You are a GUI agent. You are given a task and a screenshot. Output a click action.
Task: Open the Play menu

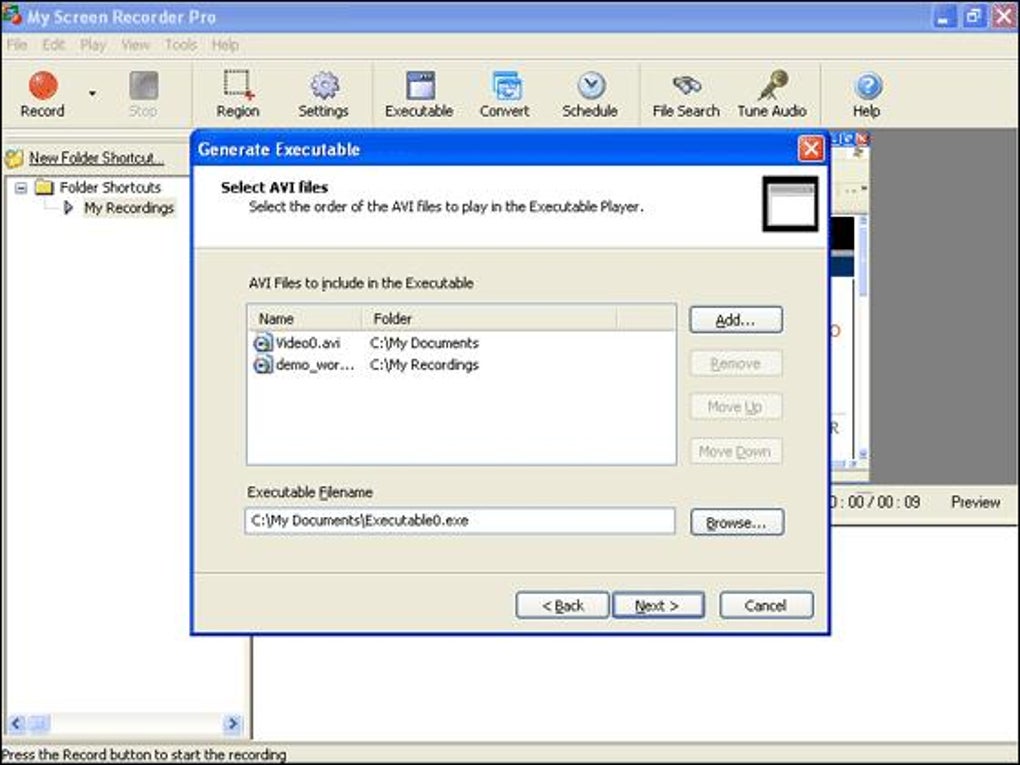tap(93, 44)
